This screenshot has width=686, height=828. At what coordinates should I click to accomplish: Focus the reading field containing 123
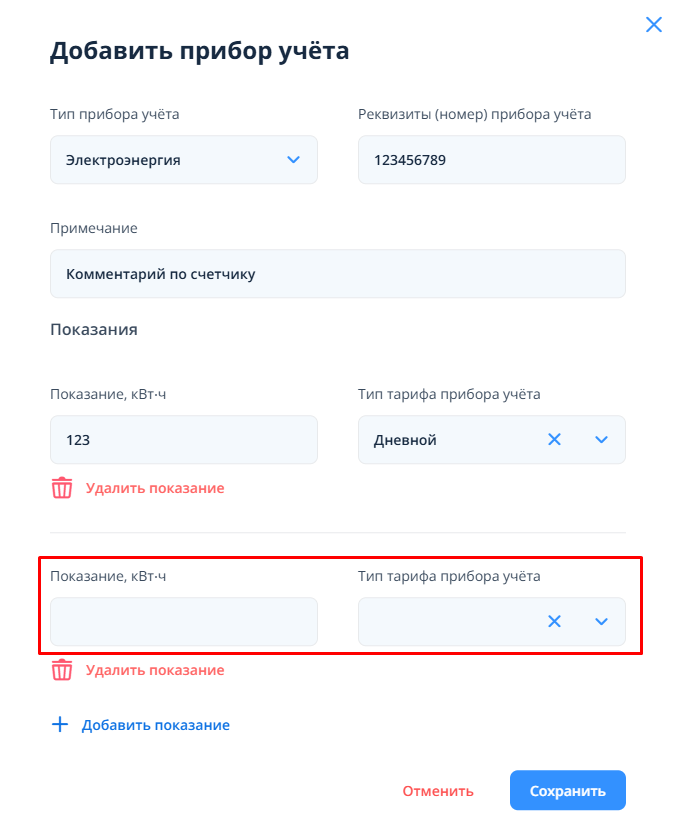[x=183, y=440]
